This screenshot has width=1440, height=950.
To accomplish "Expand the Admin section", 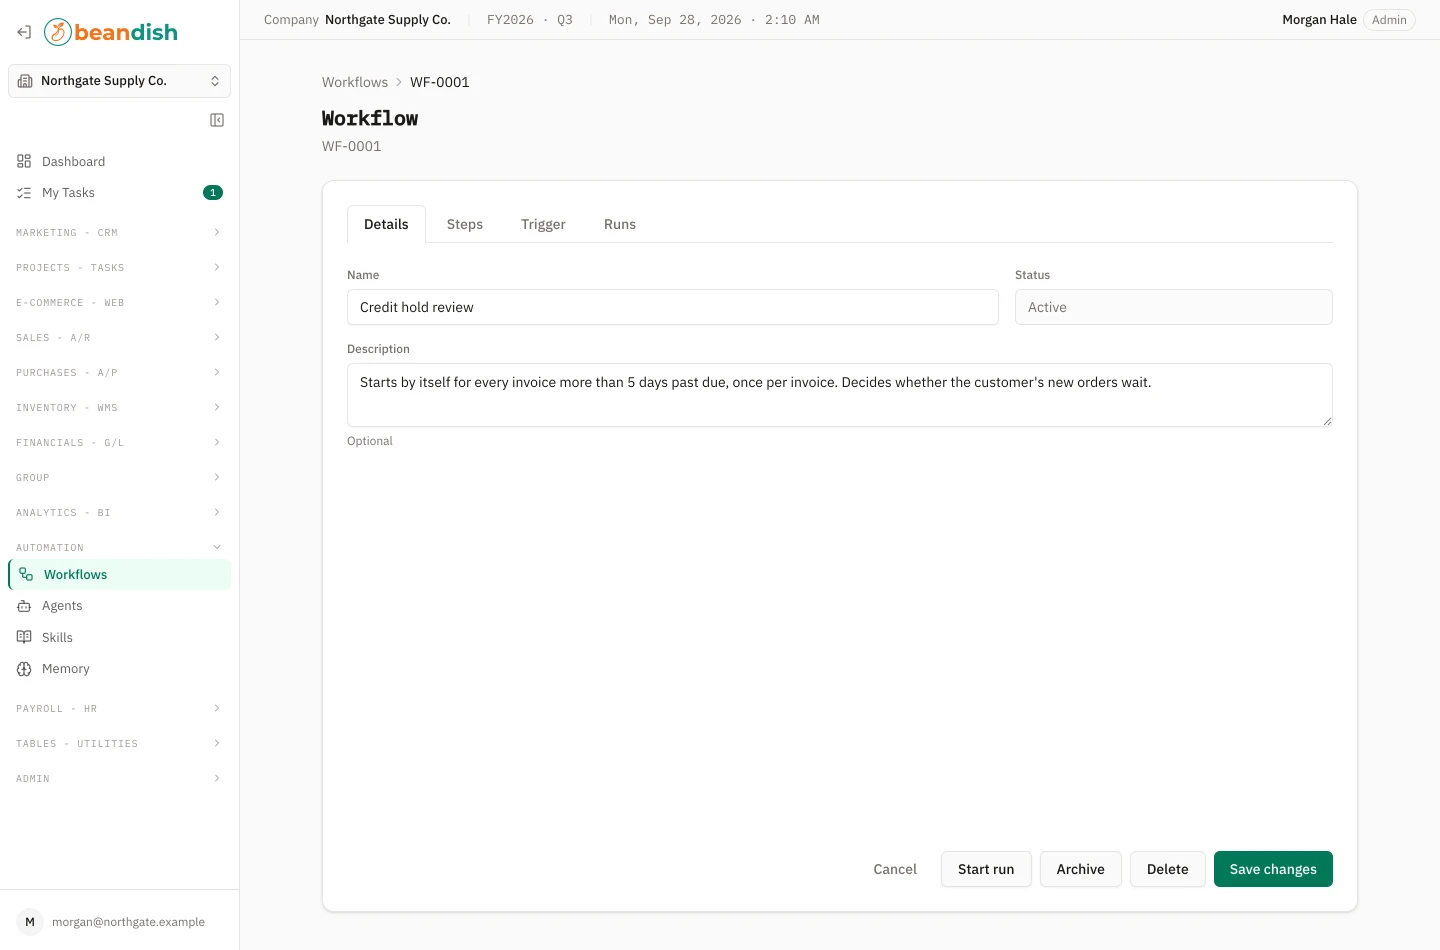I will tap(119, 779).
